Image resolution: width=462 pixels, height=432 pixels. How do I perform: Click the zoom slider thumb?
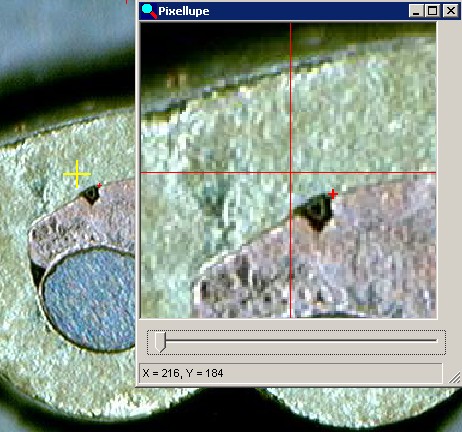click(160, 342)
